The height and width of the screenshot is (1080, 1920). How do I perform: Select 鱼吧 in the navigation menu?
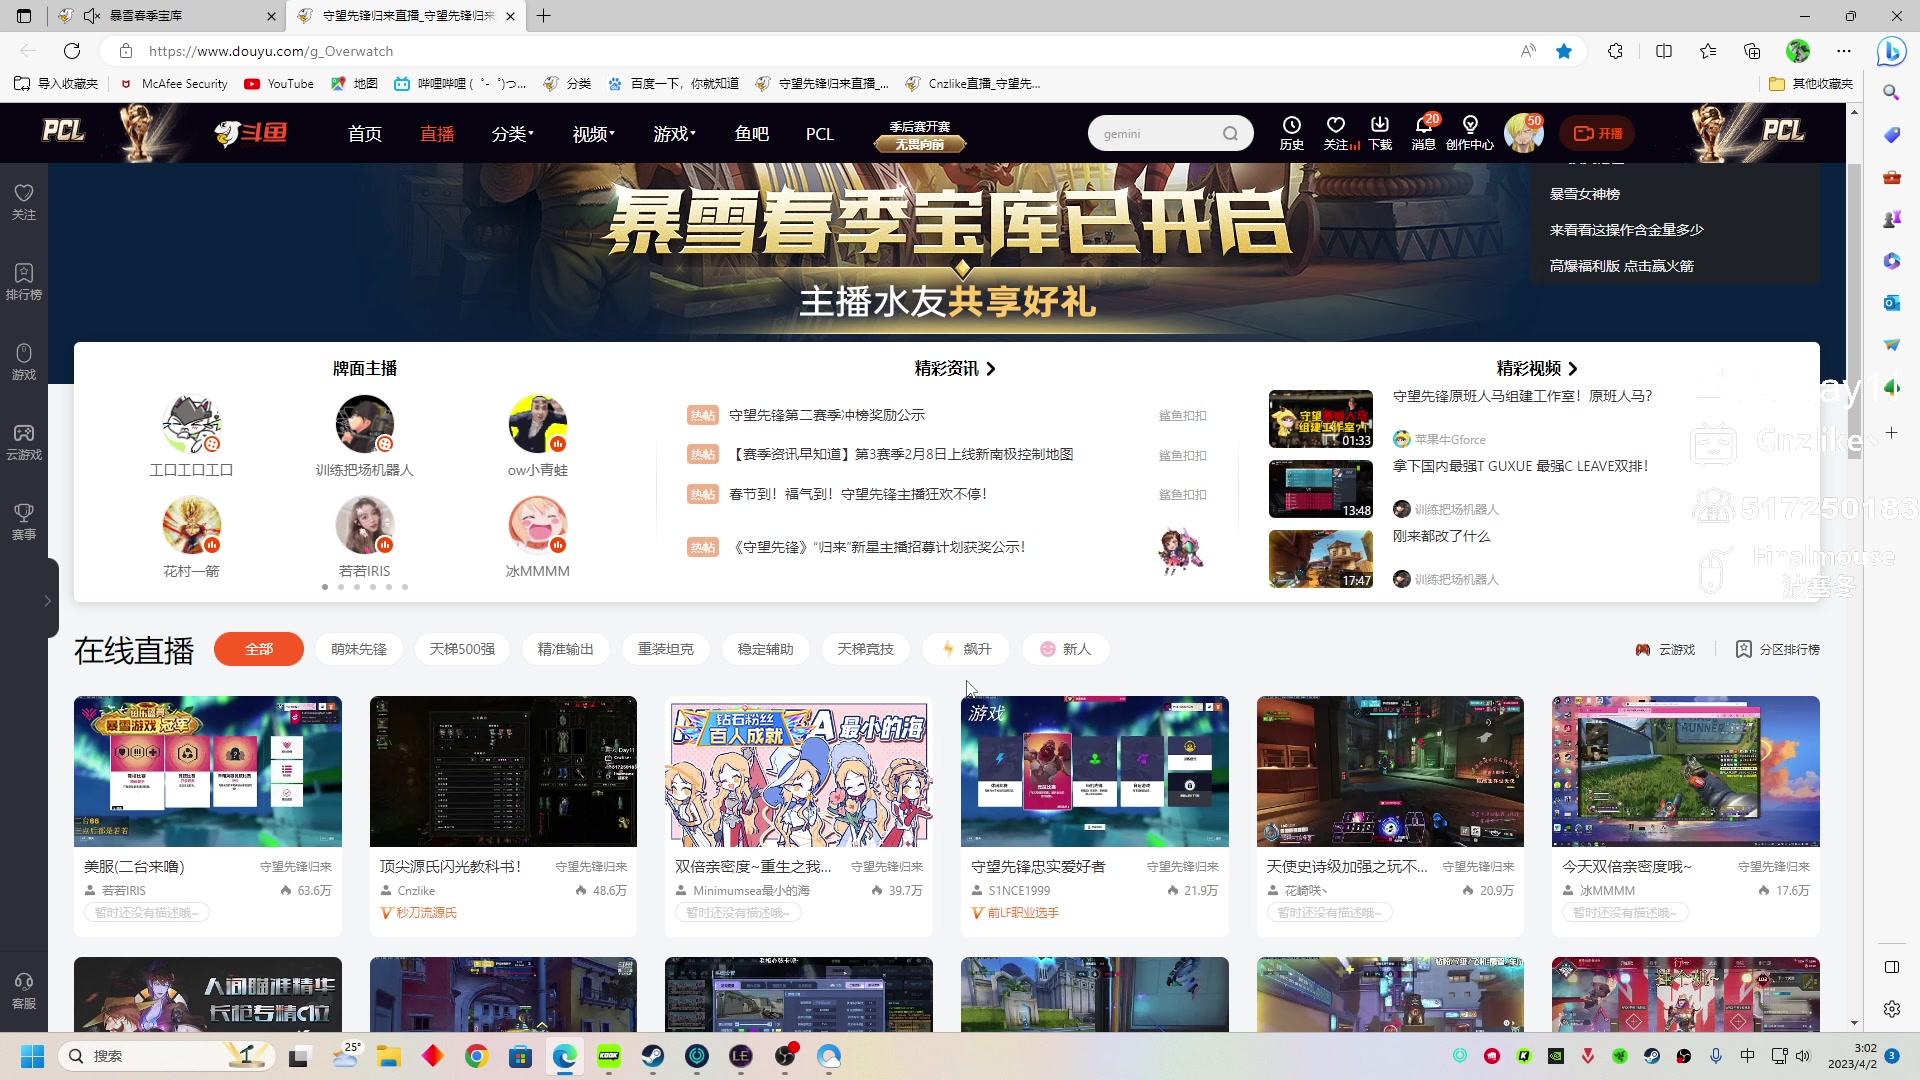click(752, 133)
